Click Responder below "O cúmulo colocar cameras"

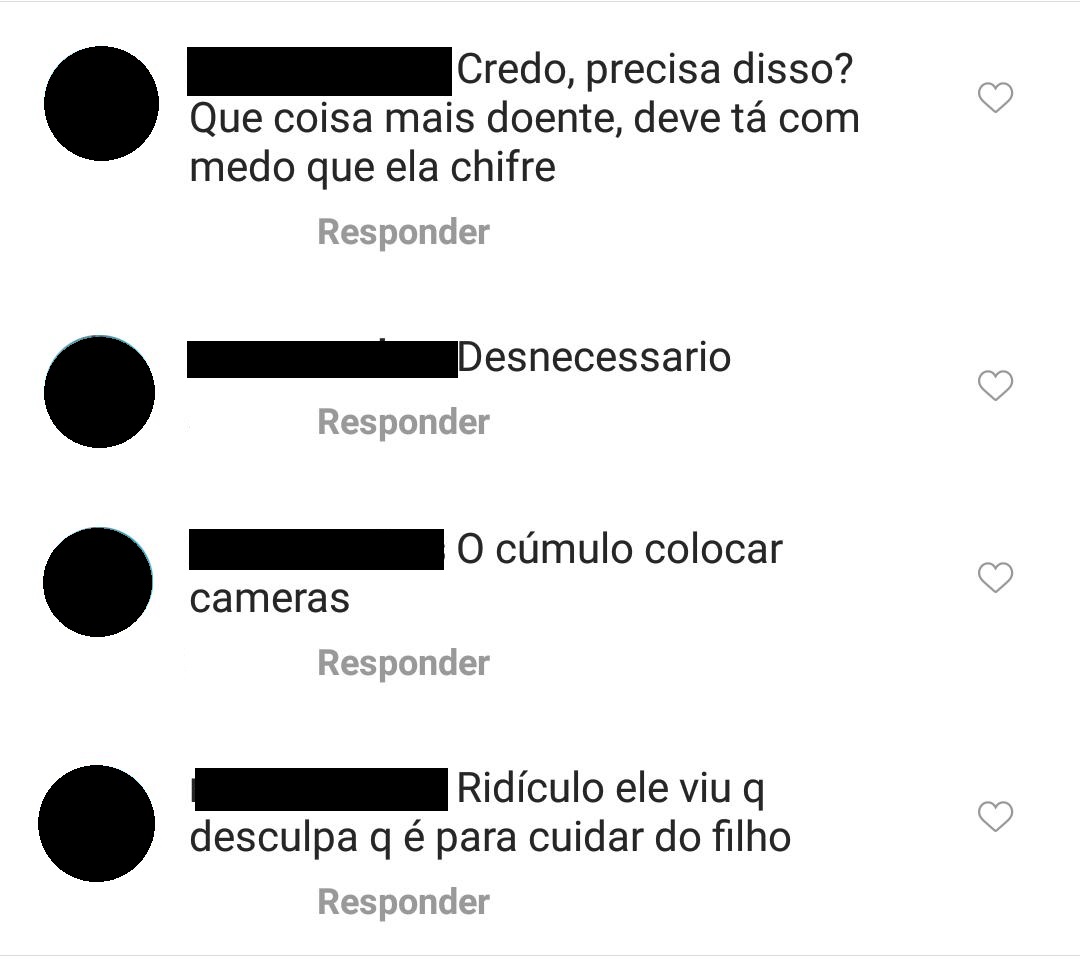pyautogui.click(x=404, y=663)
